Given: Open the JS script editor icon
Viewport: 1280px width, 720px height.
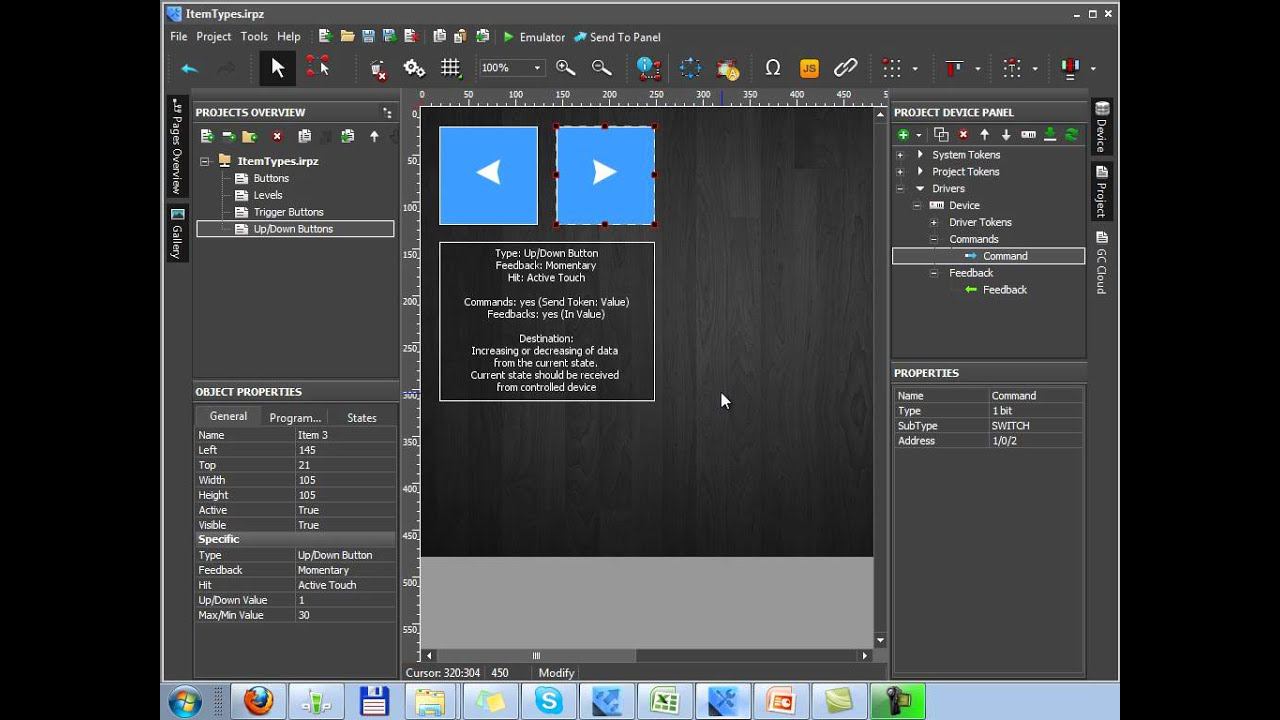Looking at the screenshot, I should coord(809,68).
